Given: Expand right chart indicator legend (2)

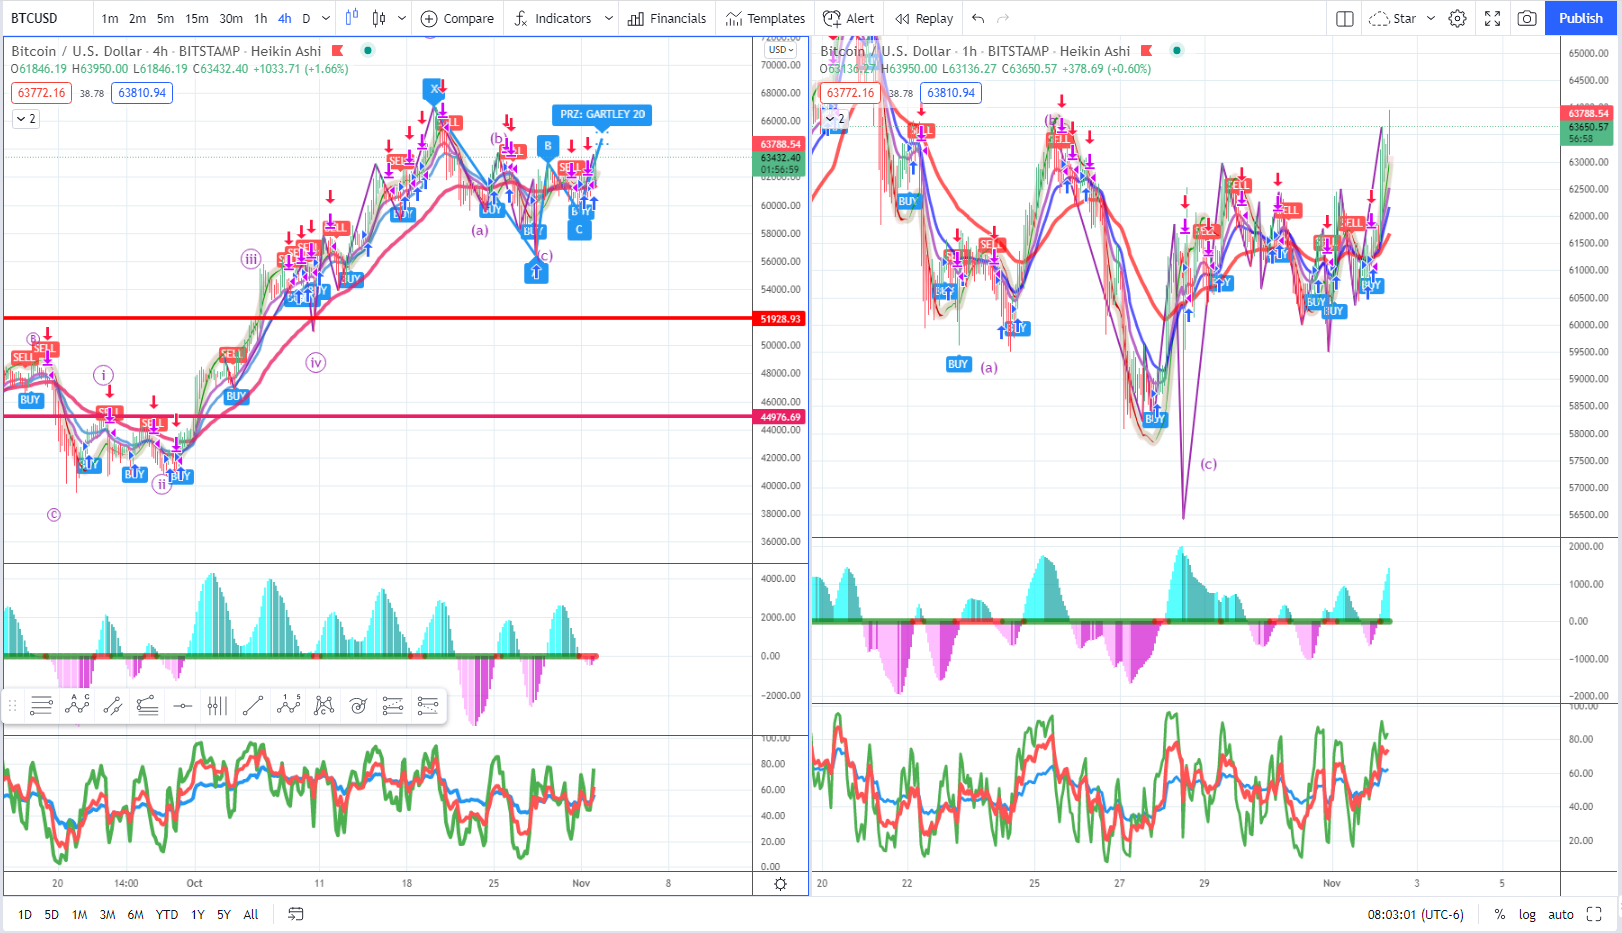Looking at the screenshot, I should [835, 119].
